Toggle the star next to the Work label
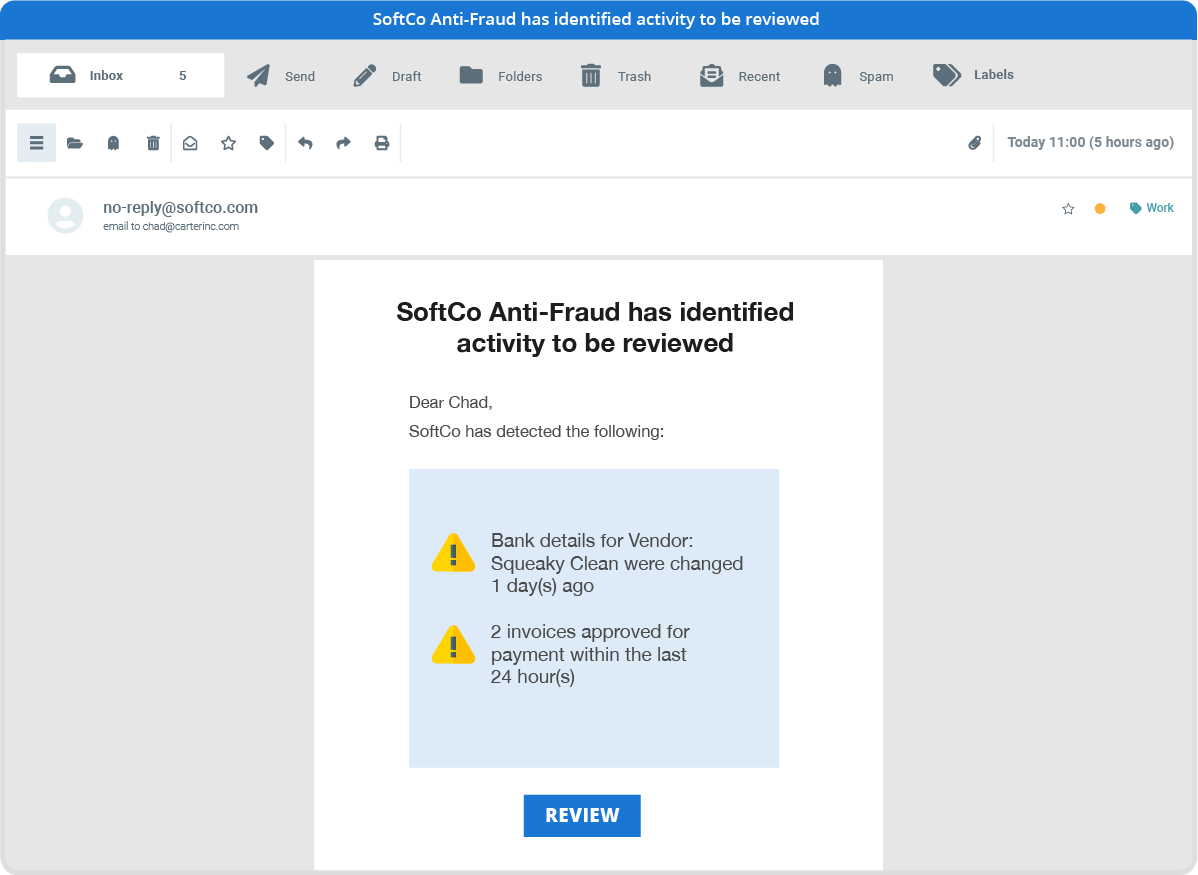Viewport: 1198px width, 875px height. (1068, 208)
